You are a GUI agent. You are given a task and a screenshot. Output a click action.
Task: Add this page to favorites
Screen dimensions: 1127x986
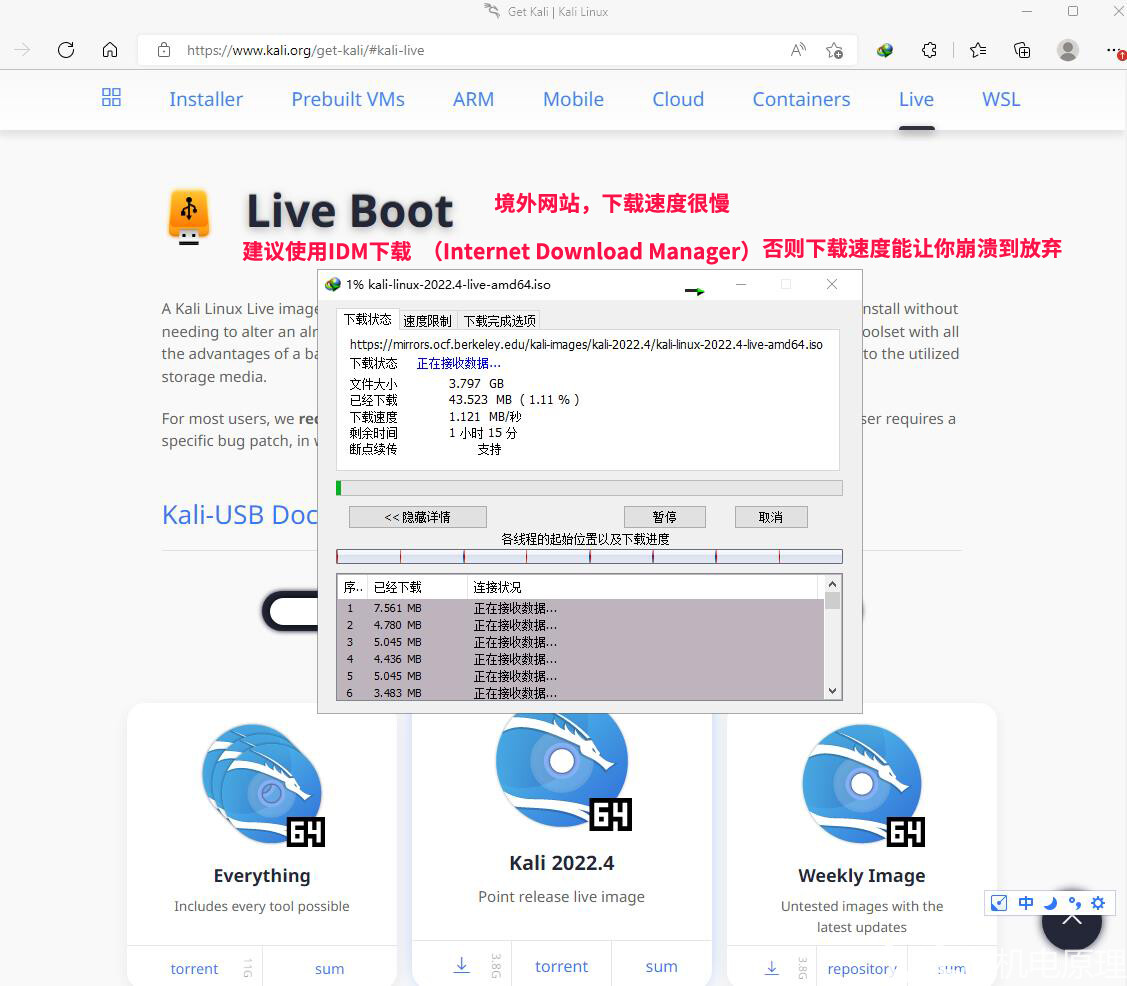point(834,50)
